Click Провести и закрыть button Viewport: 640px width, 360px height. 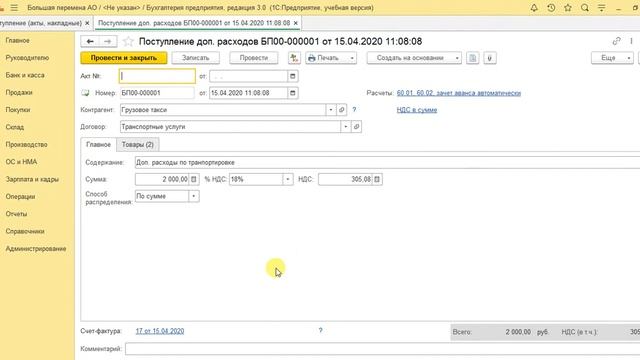pos(124,58)
